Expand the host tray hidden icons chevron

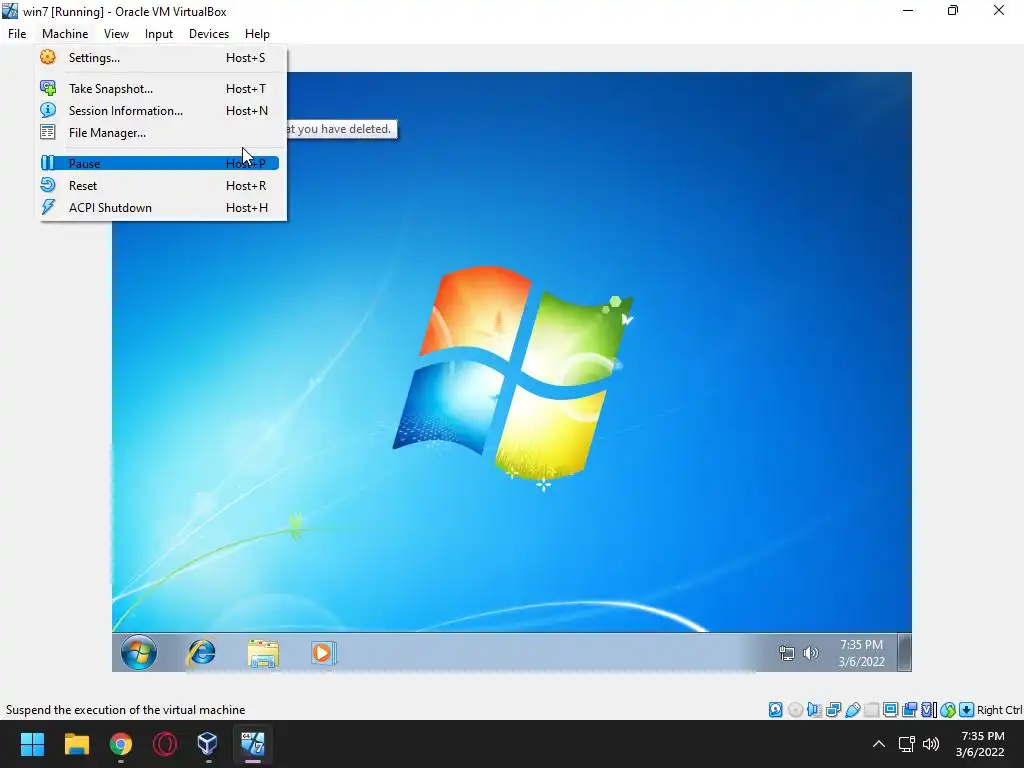coord(879,744)
